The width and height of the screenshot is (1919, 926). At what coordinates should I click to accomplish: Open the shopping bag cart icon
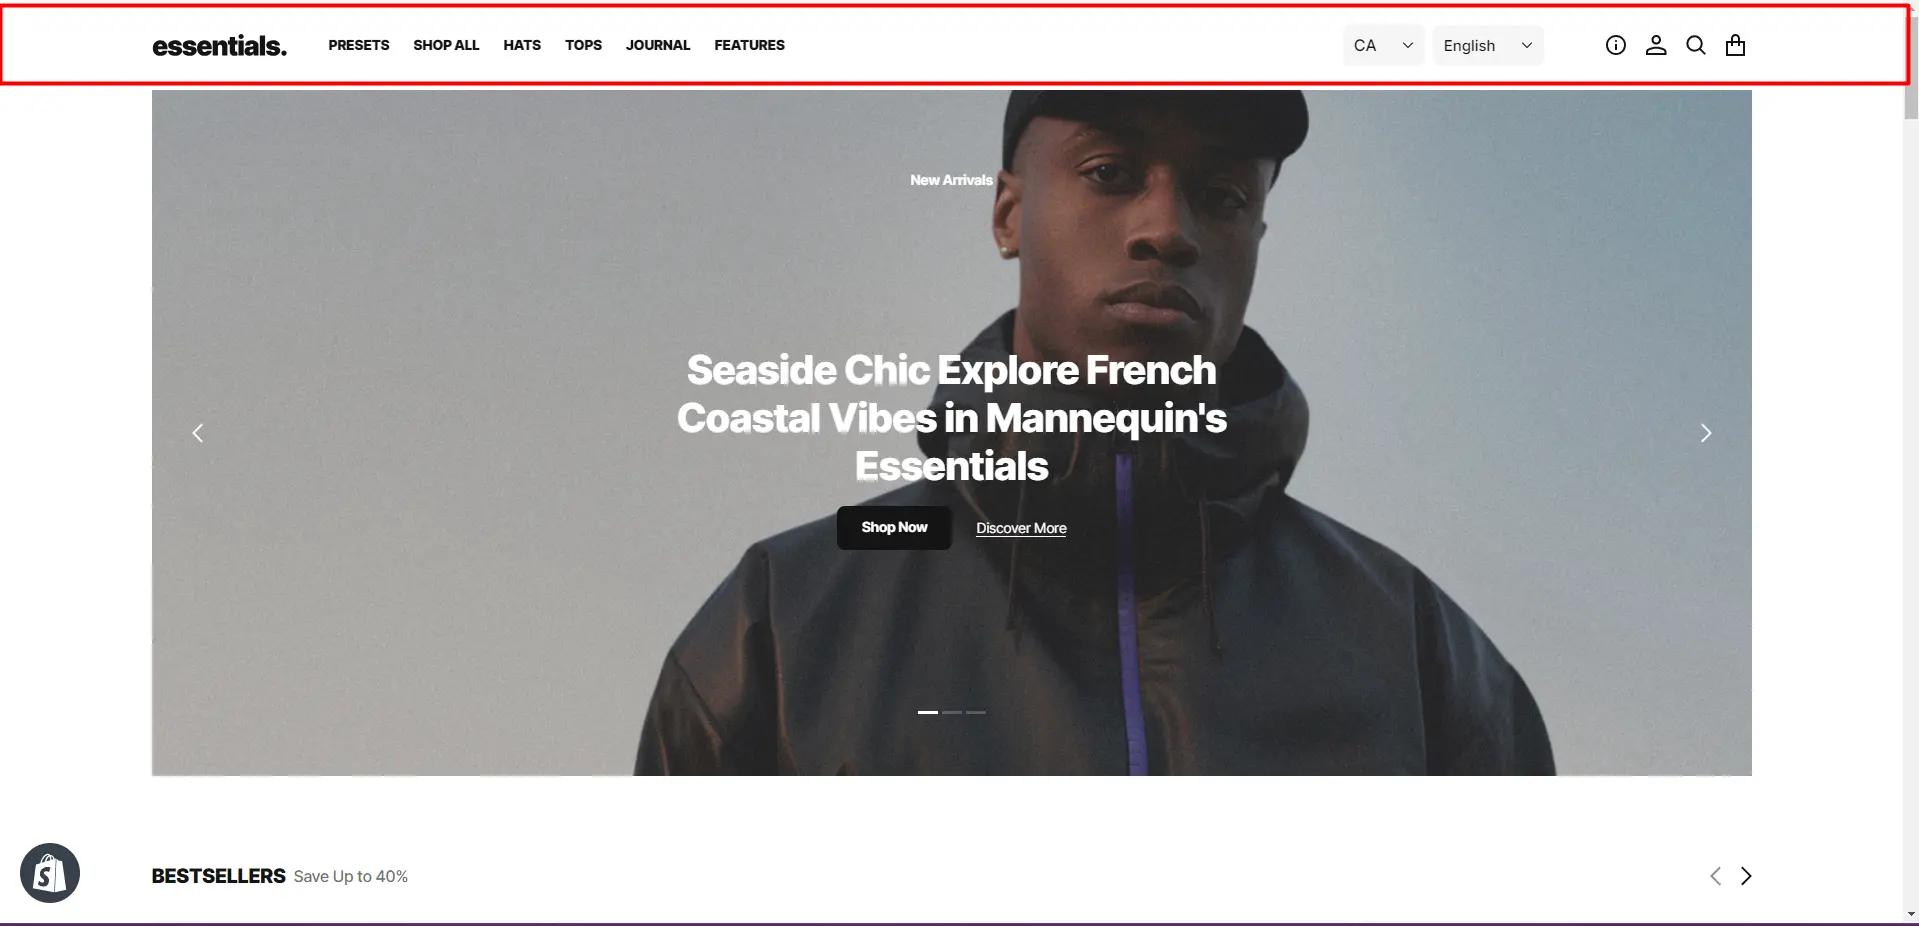click(1735, 45)
